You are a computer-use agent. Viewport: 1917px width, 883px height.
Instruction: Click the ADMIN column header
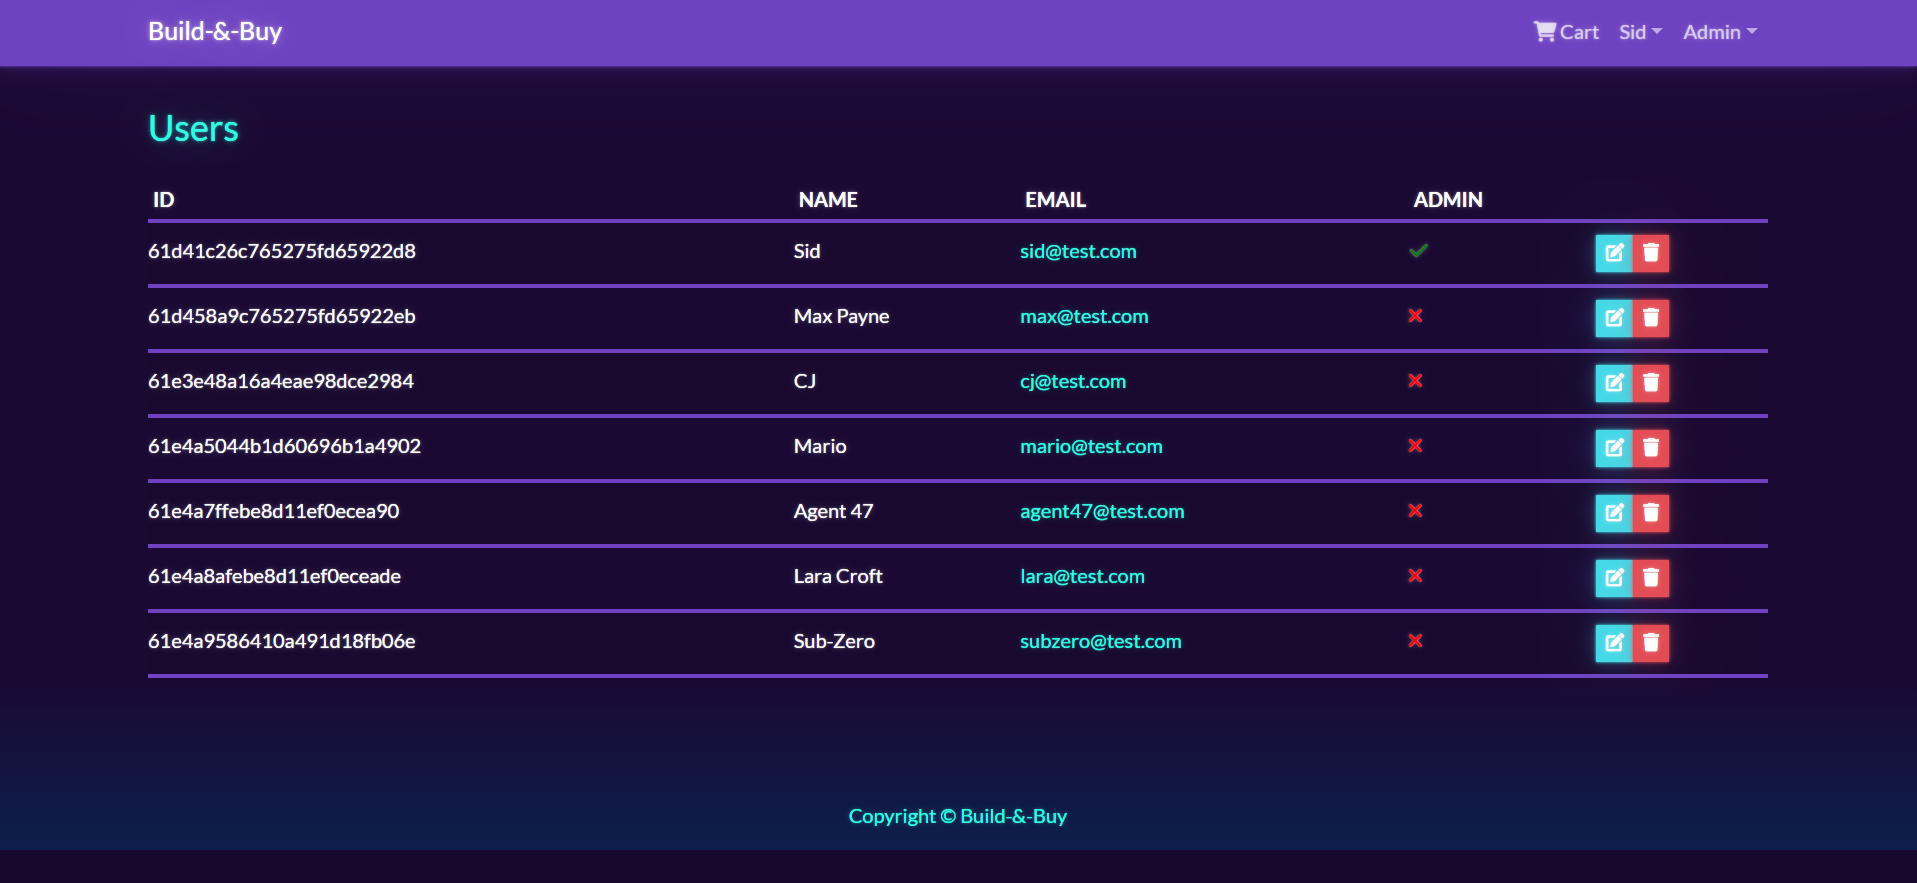point(1447,199)
